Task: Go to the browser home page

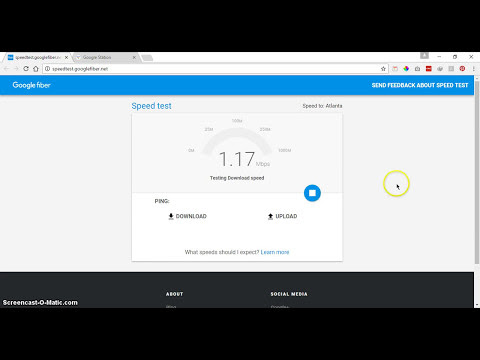Action: pos(36,69)
